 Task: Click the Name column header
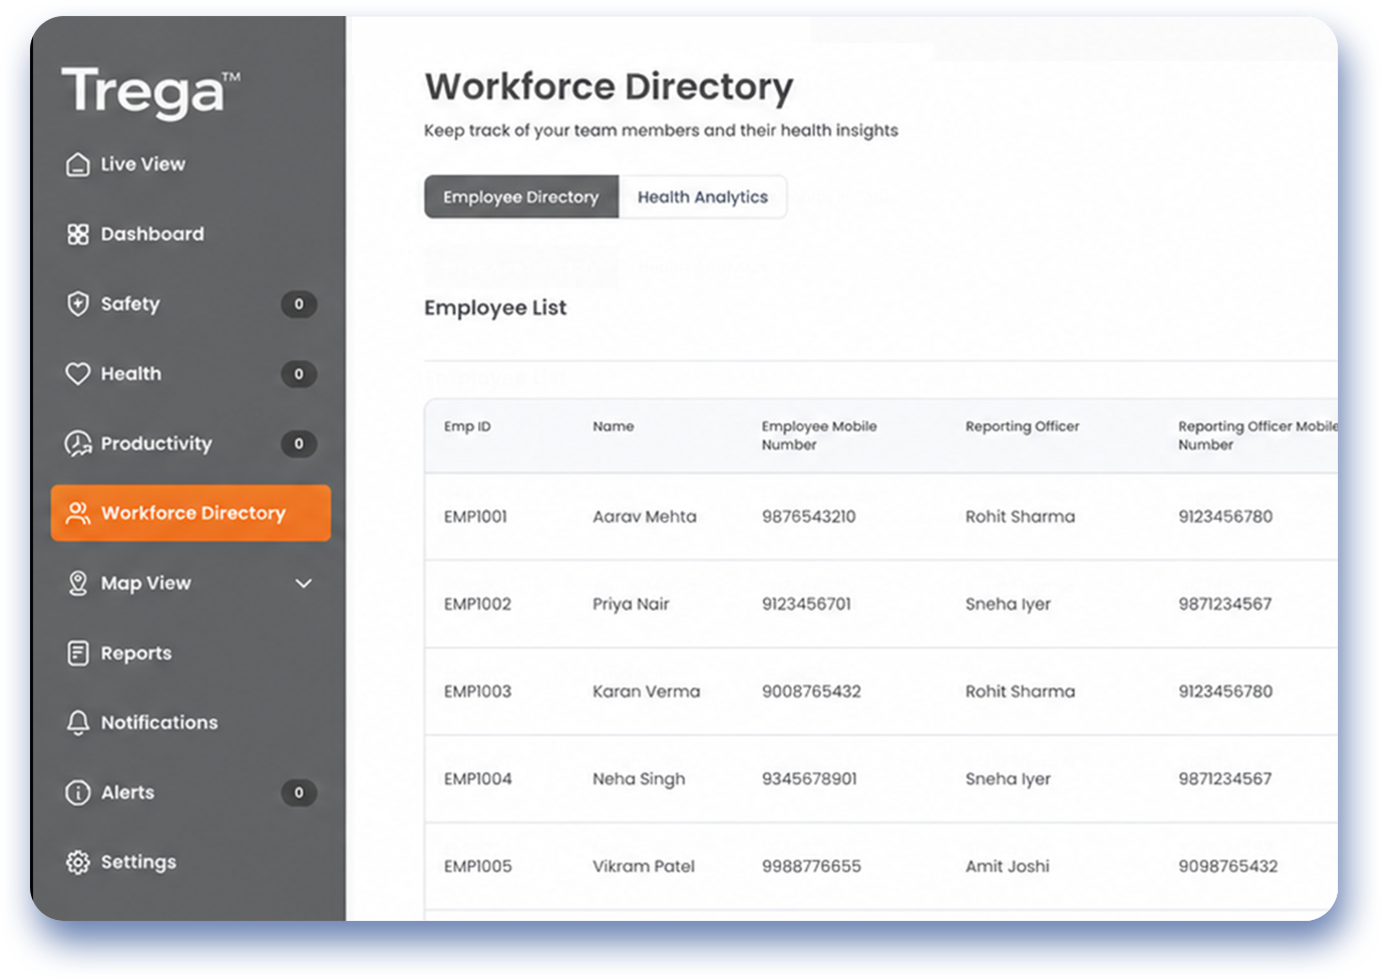click(613, 426)
